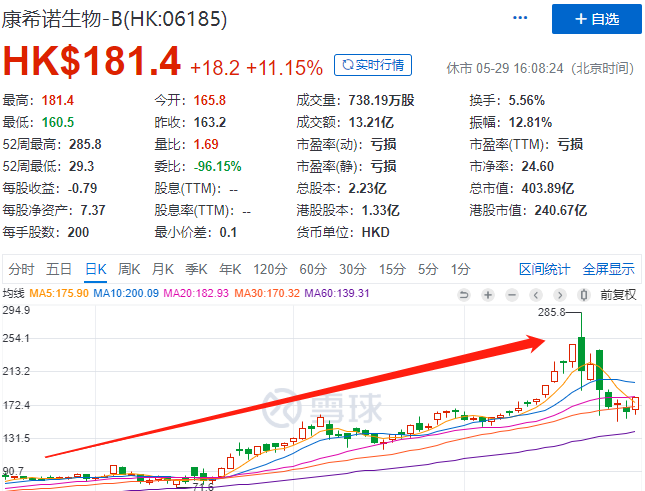The width and height of the screenshot is (645, 491).
Task: Switch to the 1分 chart tab
Action: 460,269
